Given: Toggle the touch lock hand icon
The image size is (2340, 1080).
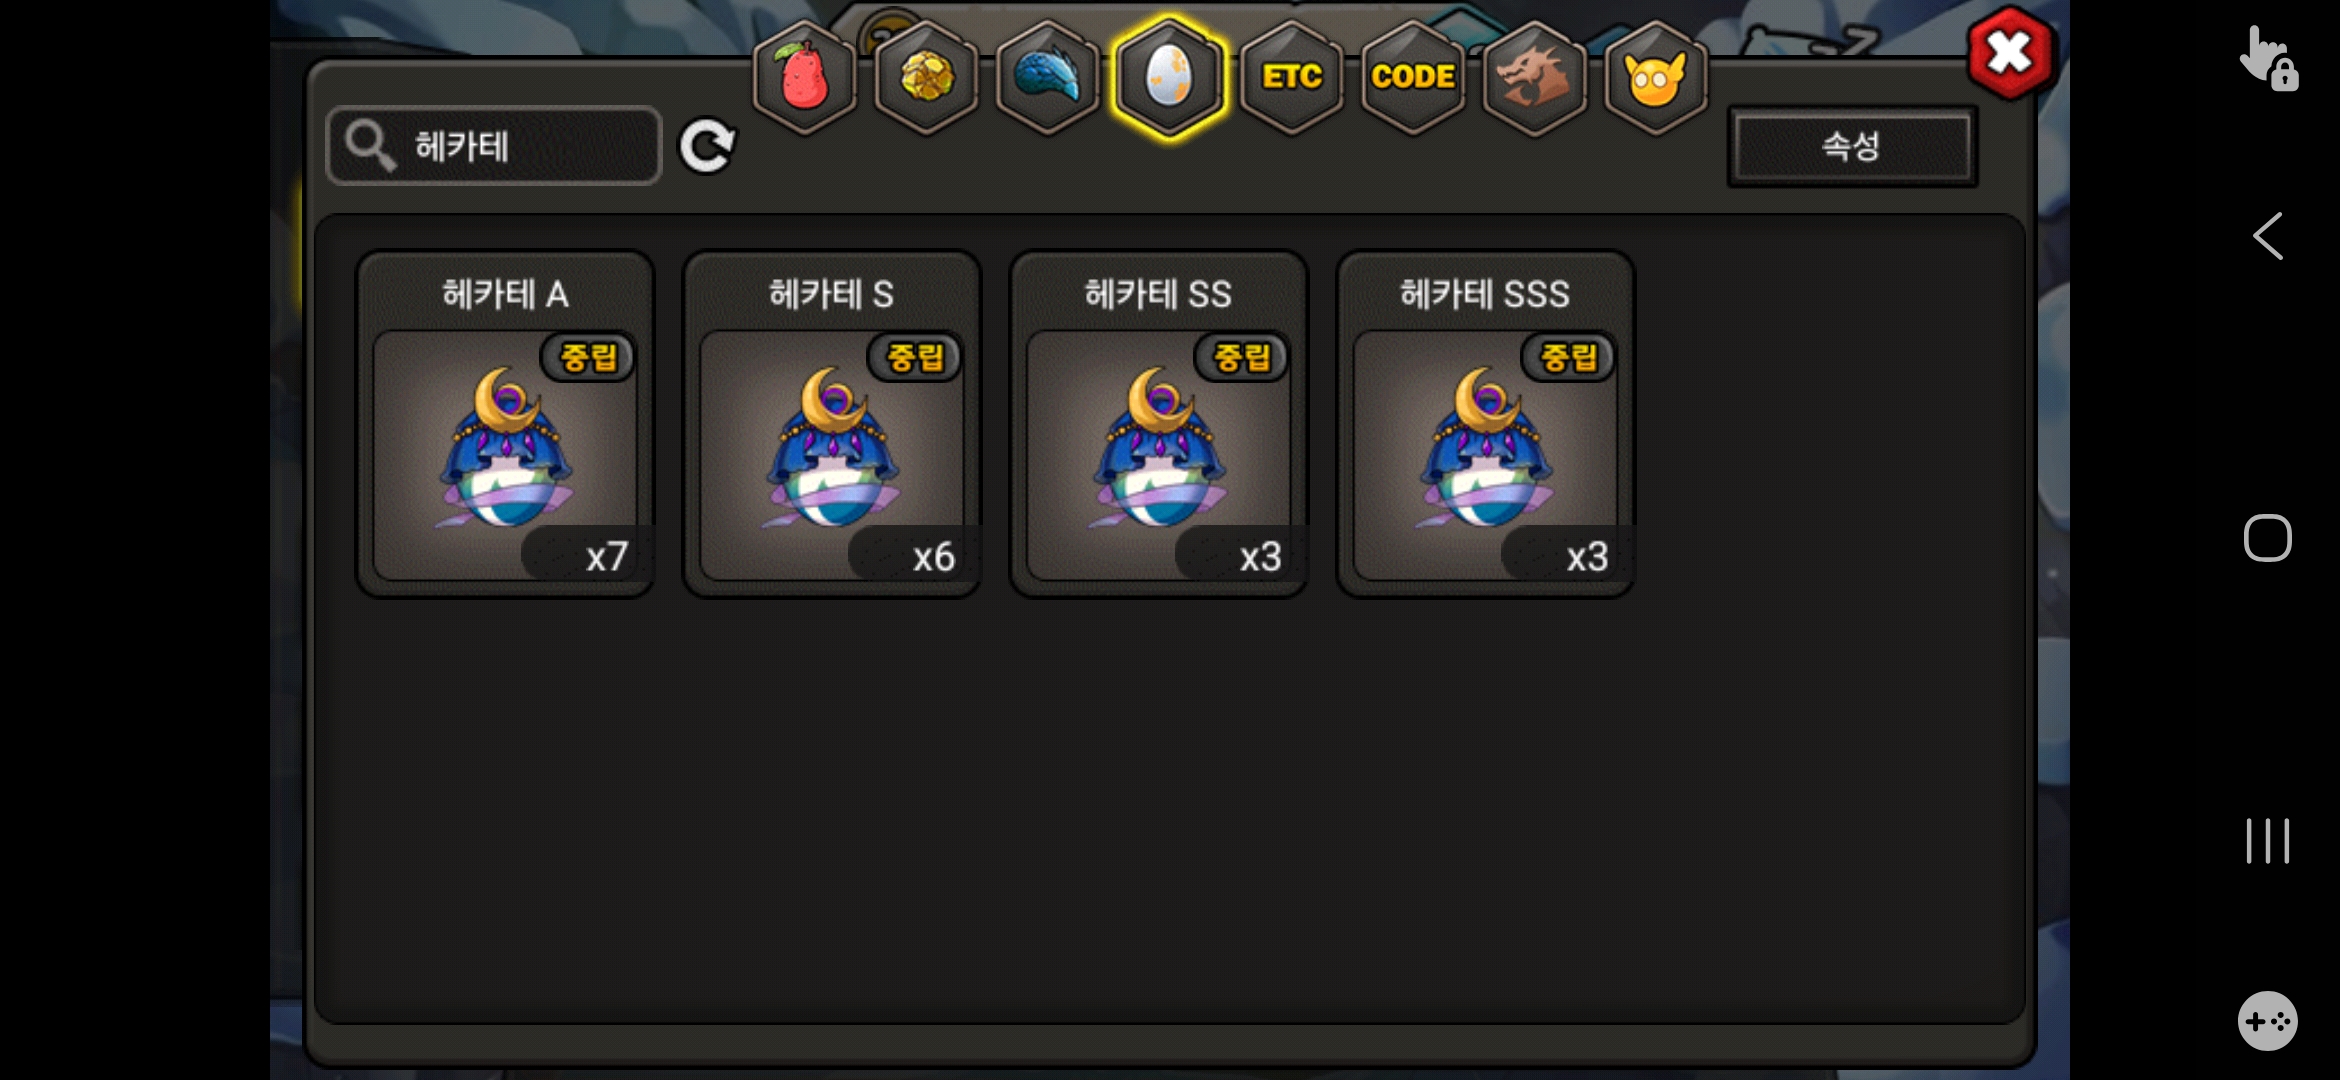Looking at the screenshot, I should pos(2268,58).
